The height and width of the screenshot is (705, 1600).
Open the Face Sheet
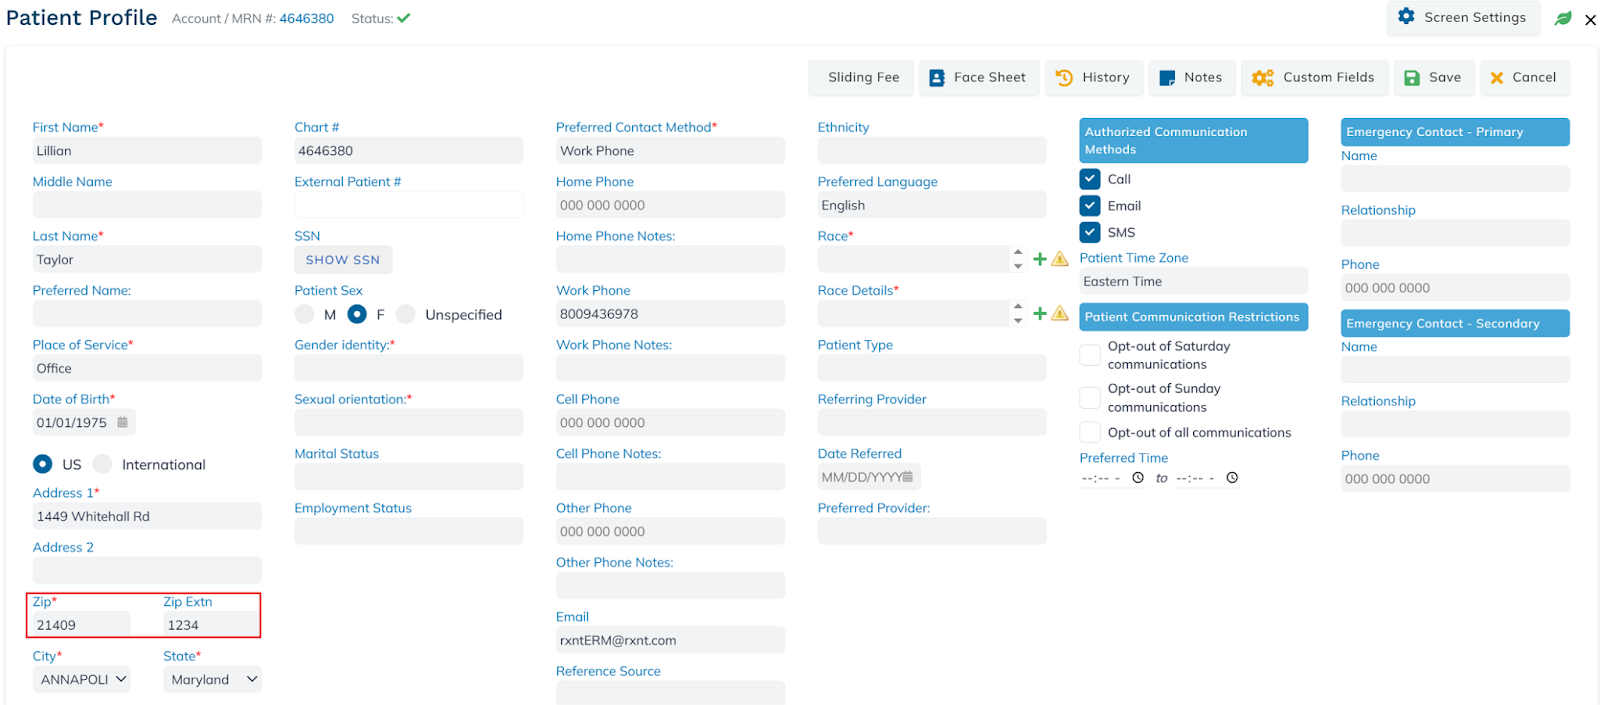(x=977, y=77)
